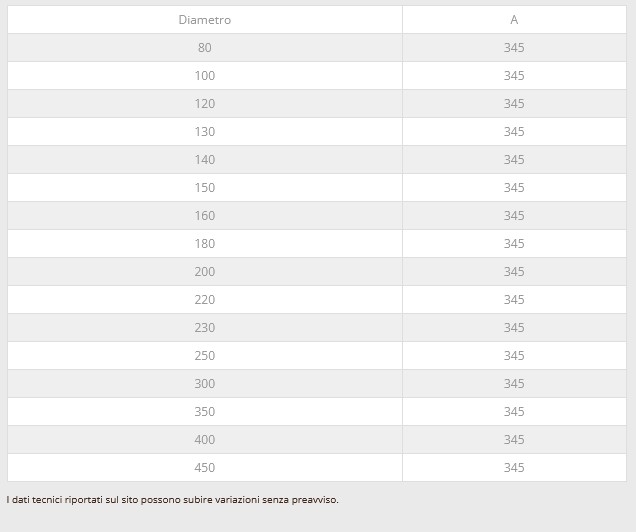Click the diameter 140 cell
Screen dimensions: 636x532
point(205,160)
